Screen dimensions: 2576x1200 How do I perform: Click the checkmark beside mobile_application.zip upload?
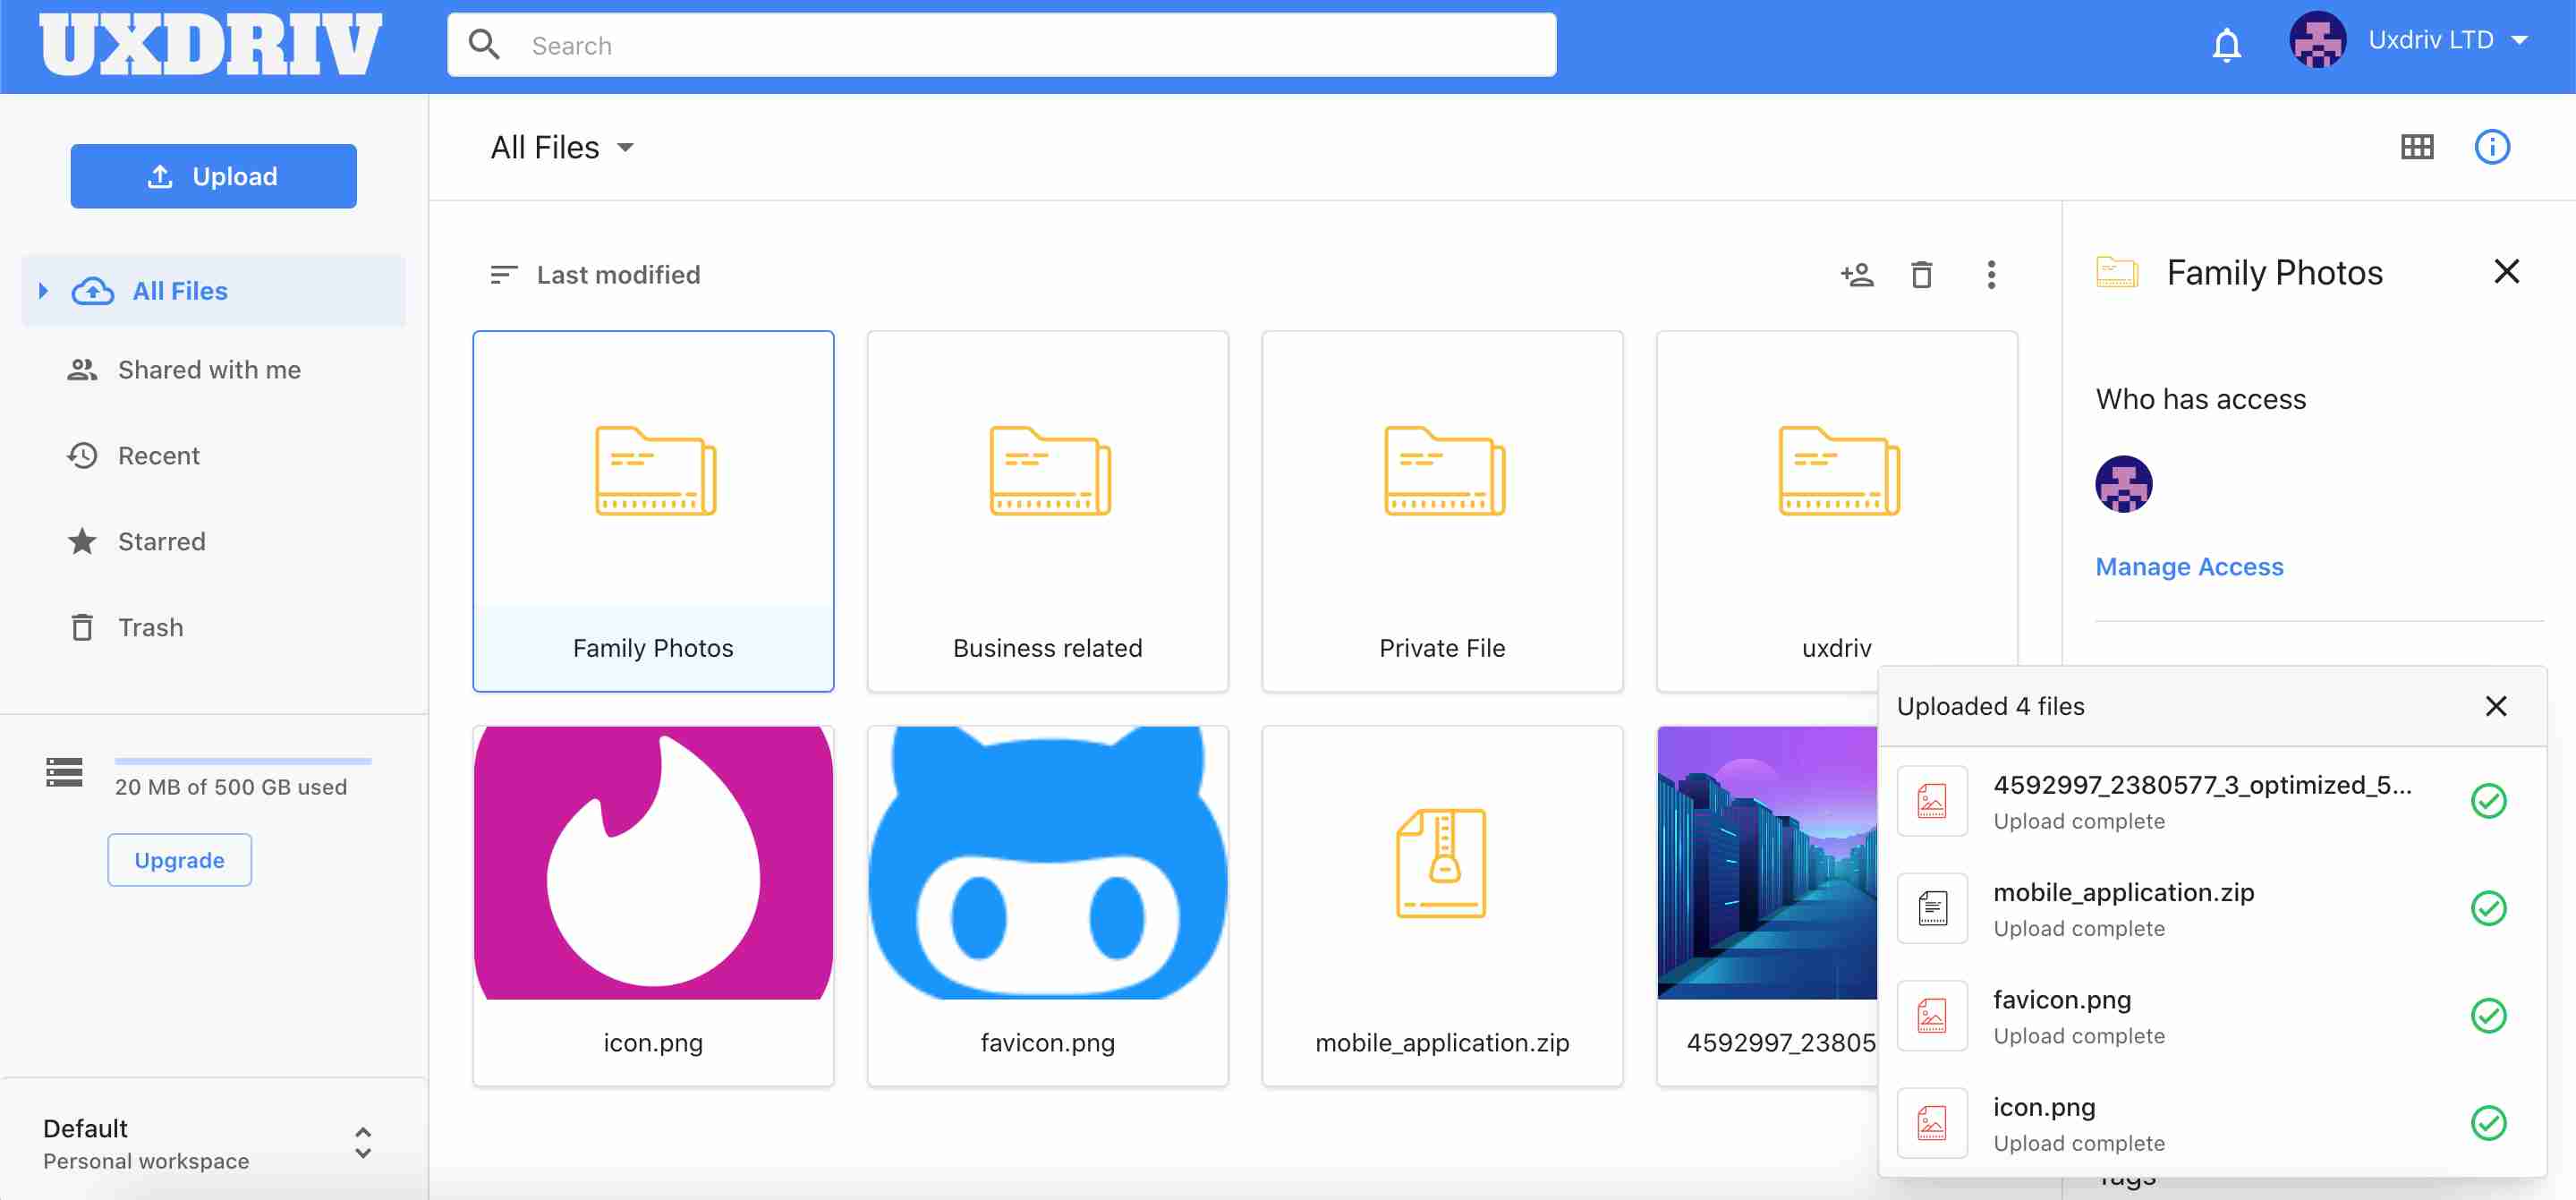coord(2488,908)
